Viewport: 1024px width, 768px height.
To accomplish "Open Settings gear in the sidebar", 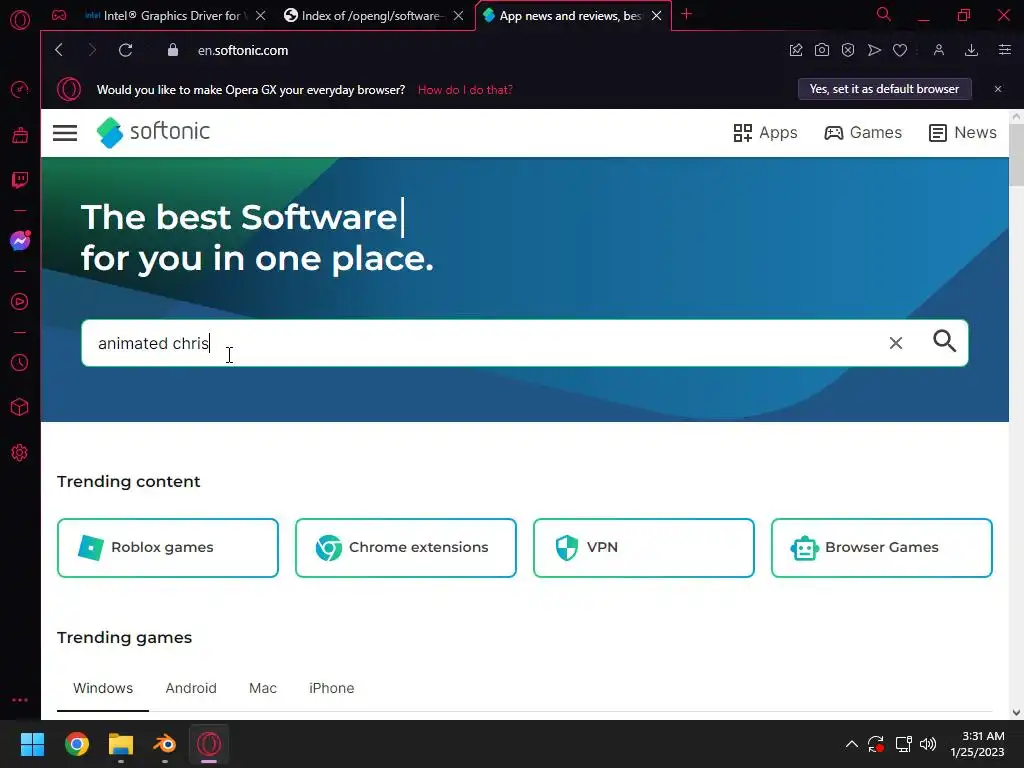I will (20, 453).
